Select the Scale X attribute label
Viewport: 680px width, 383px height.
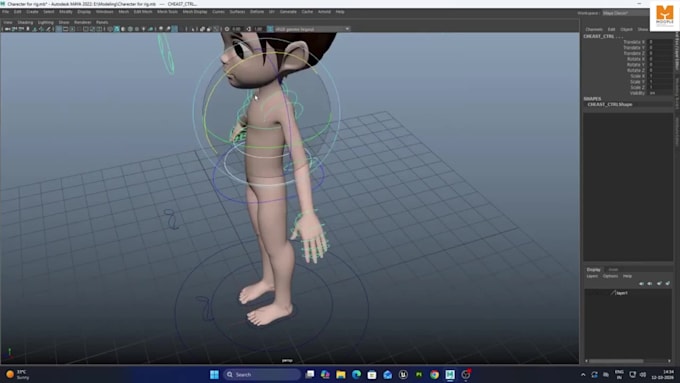tap(638, 76)
